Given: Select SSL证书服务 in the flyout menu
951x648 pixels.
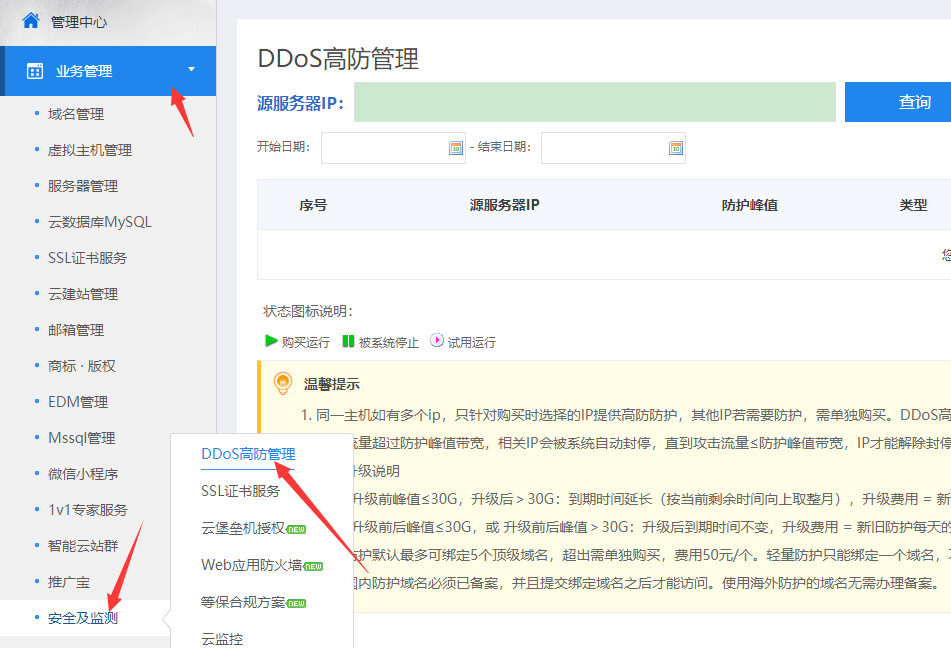Looking at the screenshot, I should tap(240, 491).
